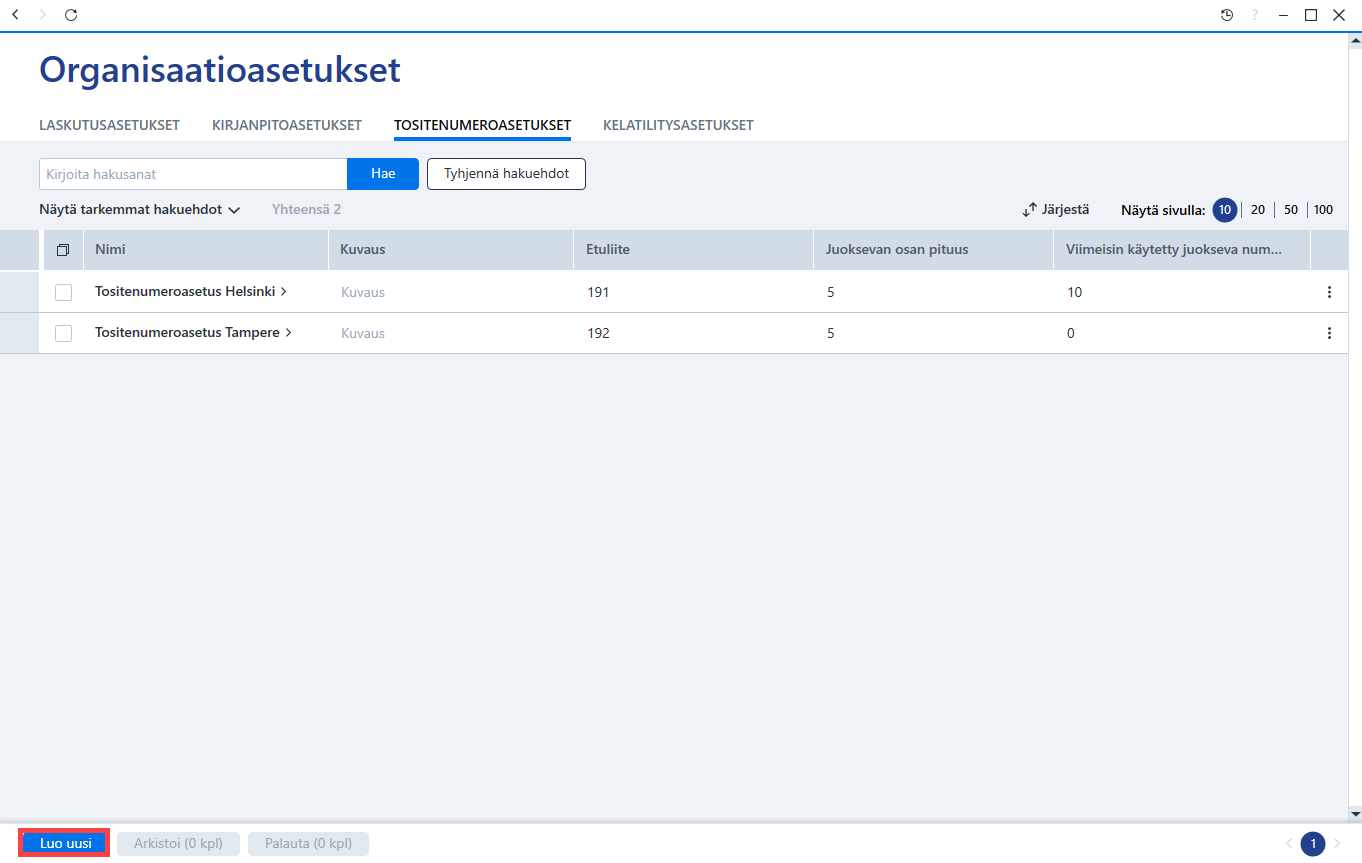Open Tositenumeroasetus Helsinki details chevron
1362x863 pixels.
pos(284,292)
